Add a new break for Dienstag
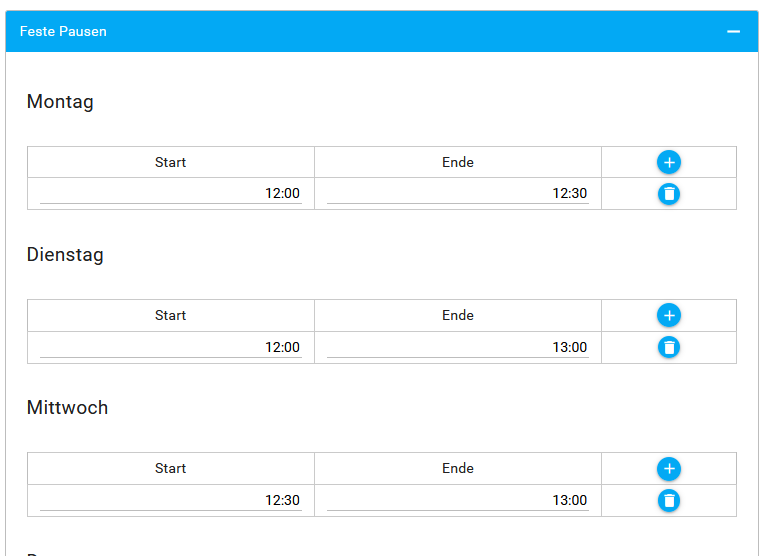Image resolution: width=767 pixels, height=556 pixels. click(669, 315)
